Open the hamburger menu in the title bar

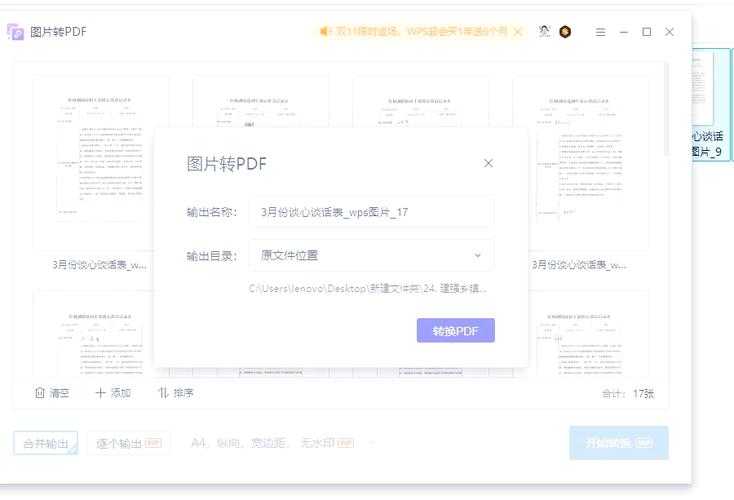pyautogui.click(x=600, y=32)
